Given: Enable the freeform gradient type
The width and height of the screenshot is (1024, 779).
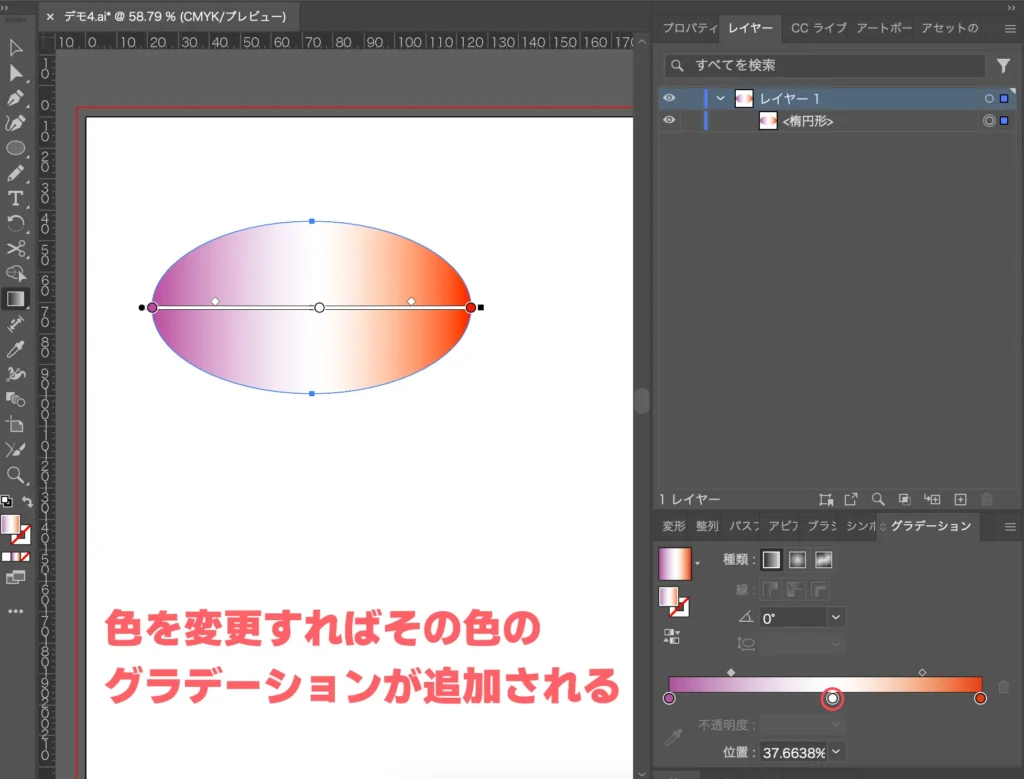Looking at the screenshot, I should 821,559.
